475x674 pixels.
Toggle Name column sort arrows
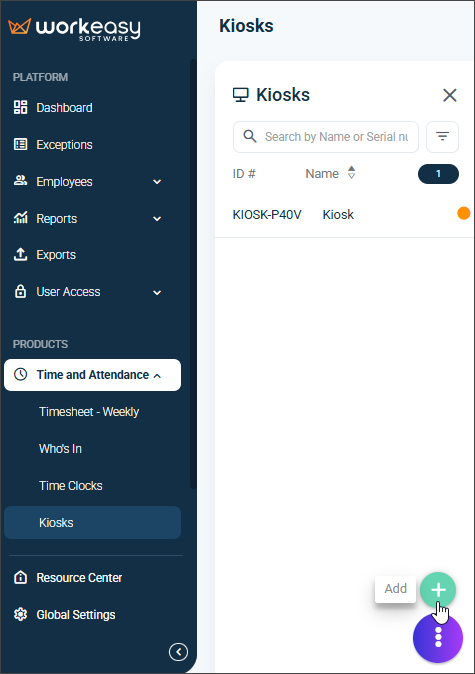[351, 173]
